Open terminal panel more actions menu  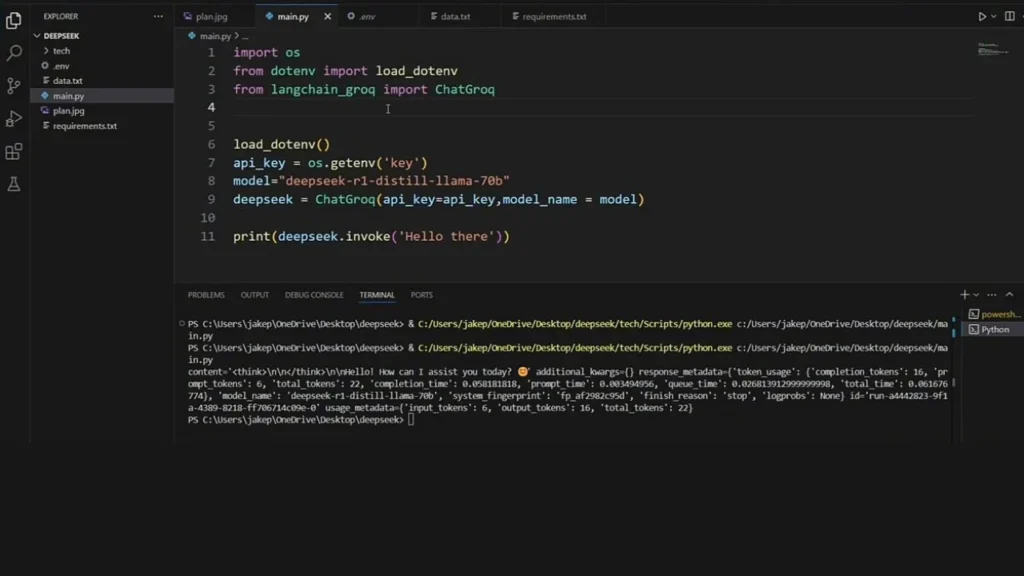[992, 295]
